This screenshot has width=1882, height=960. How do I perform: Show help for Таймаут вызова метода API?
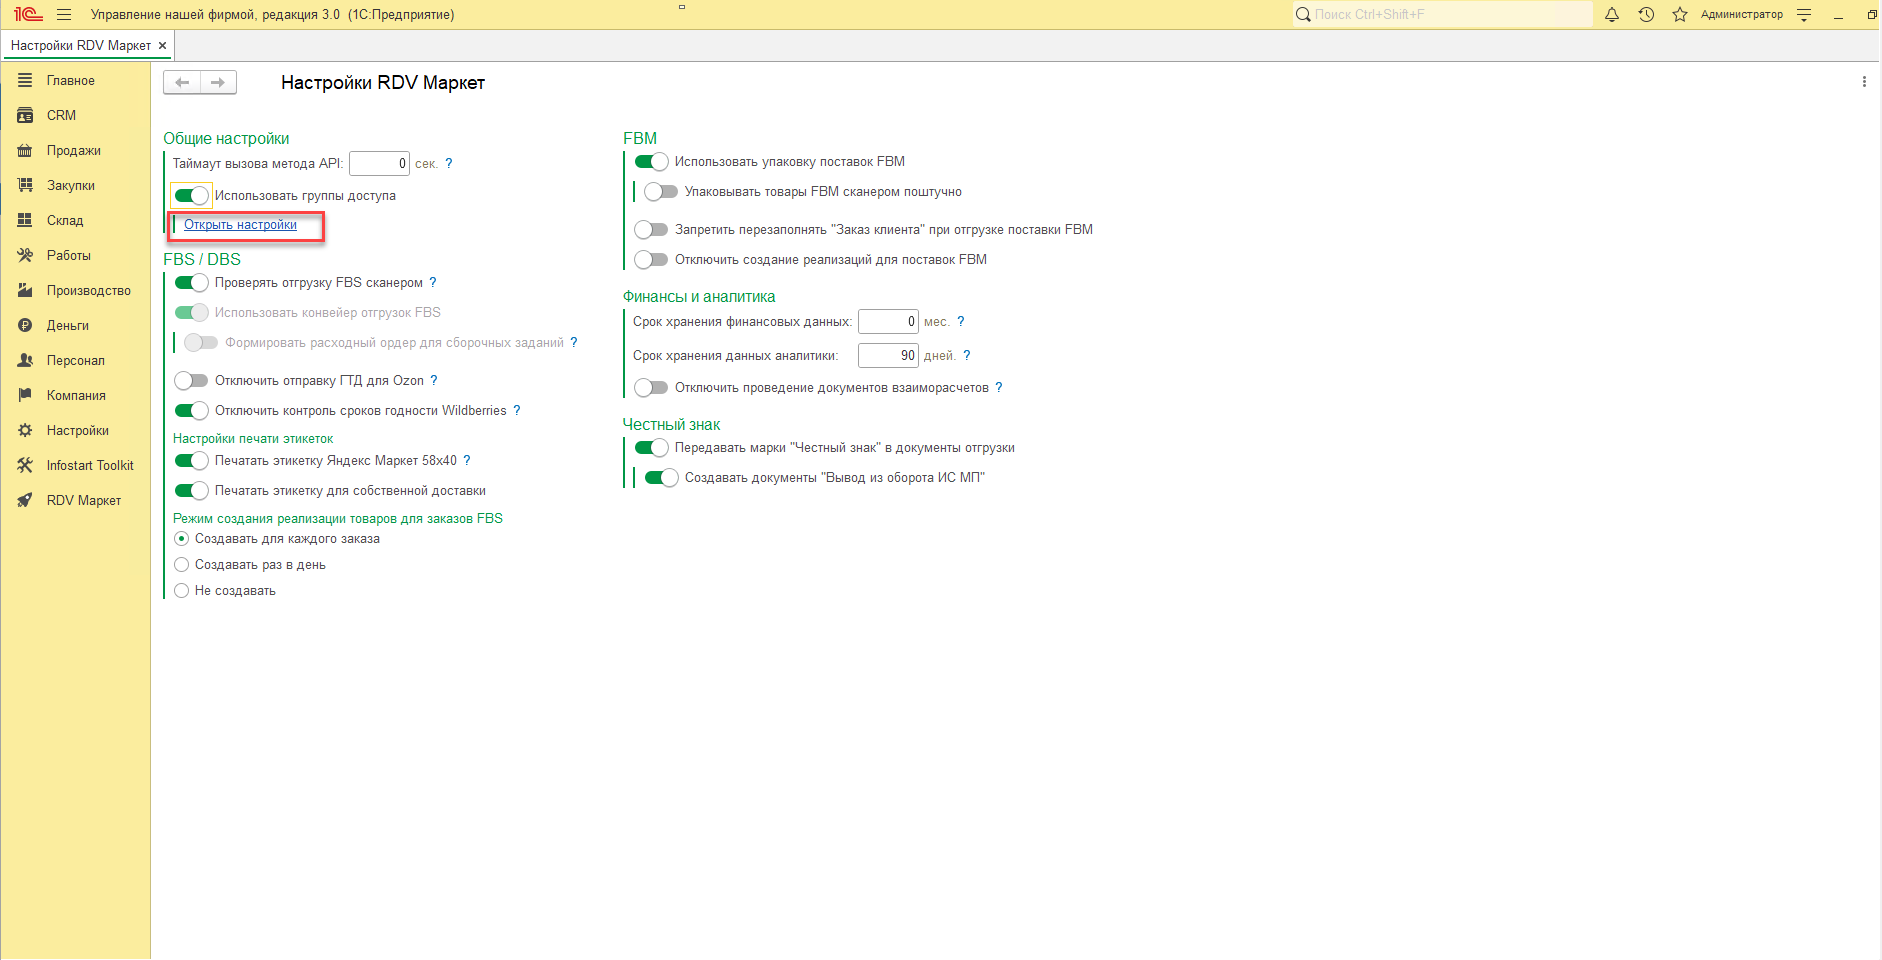(449, 164)
